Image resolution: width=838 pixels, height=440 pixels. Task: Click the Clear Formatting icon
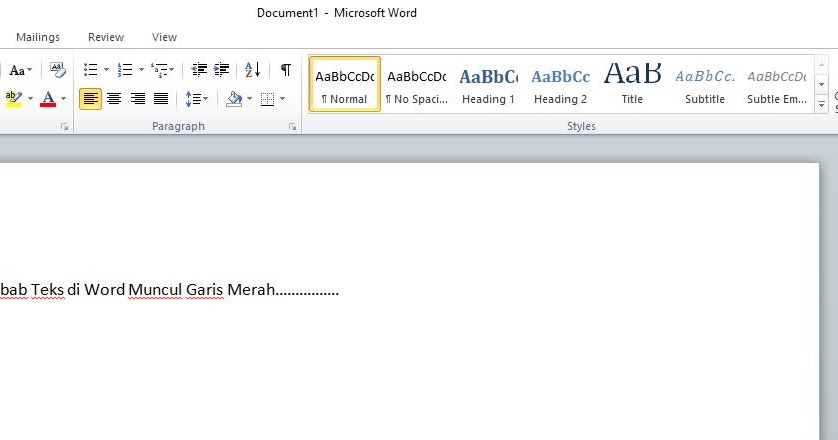click(x=57, y=70)
